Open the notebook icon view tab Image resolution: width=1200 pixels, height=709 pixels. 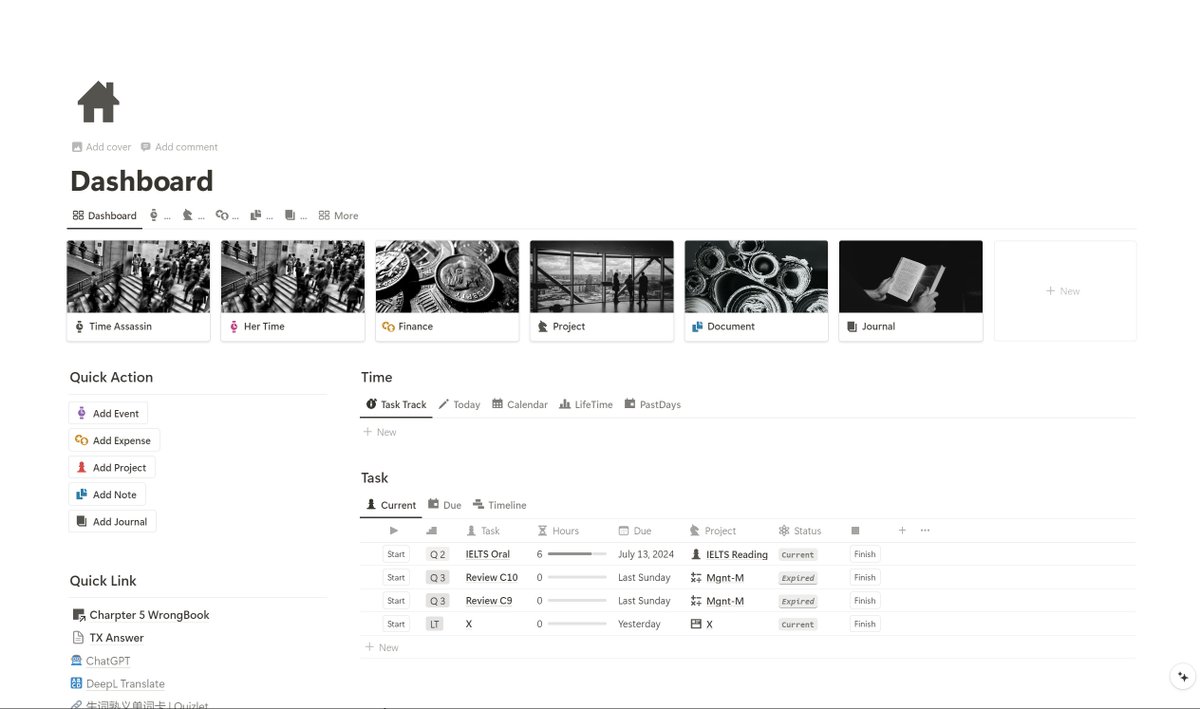[x=295, y=215]
